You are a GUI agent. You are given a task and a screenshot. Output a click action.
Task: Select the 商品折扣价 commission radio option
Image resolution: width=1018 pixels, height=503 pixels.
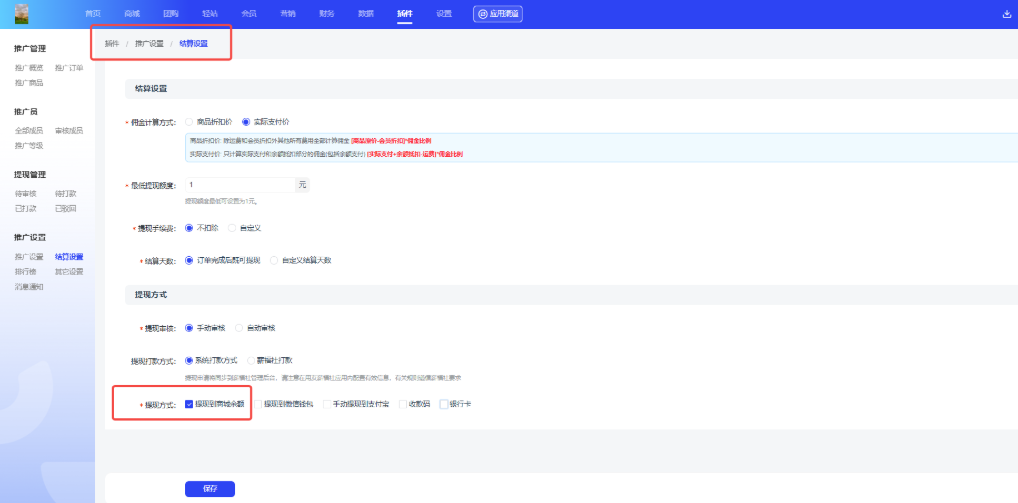point(190,121)
